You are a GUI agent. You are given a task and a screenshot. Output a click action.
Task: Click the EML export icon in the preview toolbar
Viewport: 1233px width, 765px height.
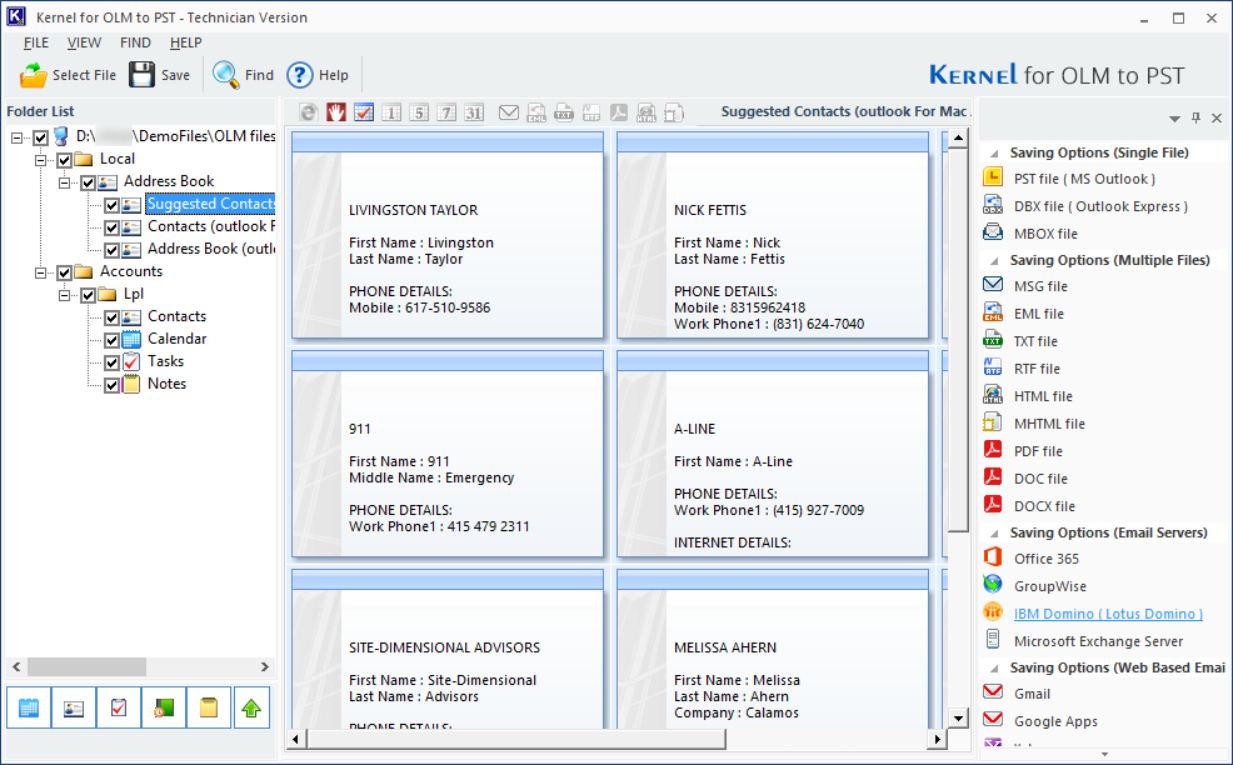[537, 113]
